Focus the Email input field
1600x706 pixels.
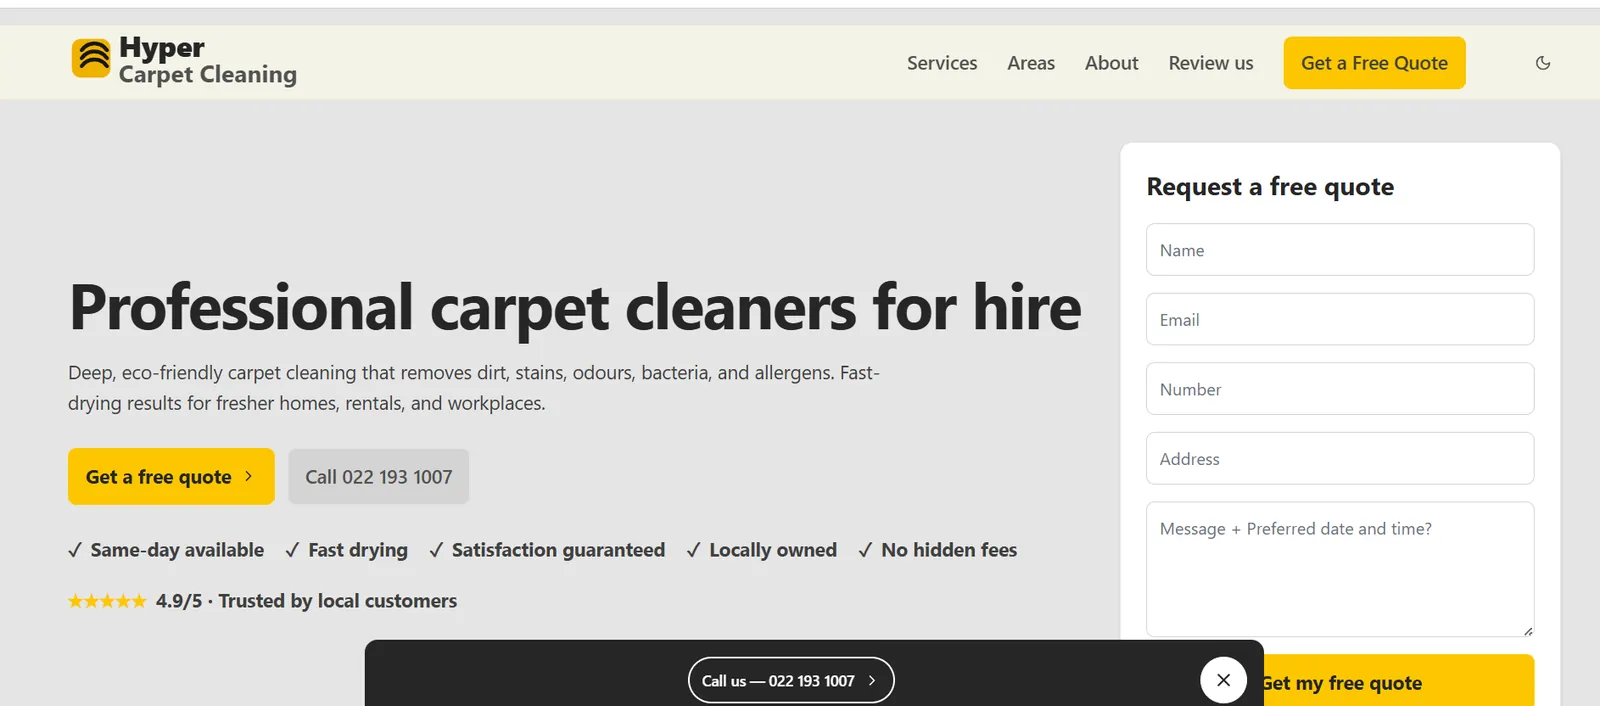pos(1340,319)
